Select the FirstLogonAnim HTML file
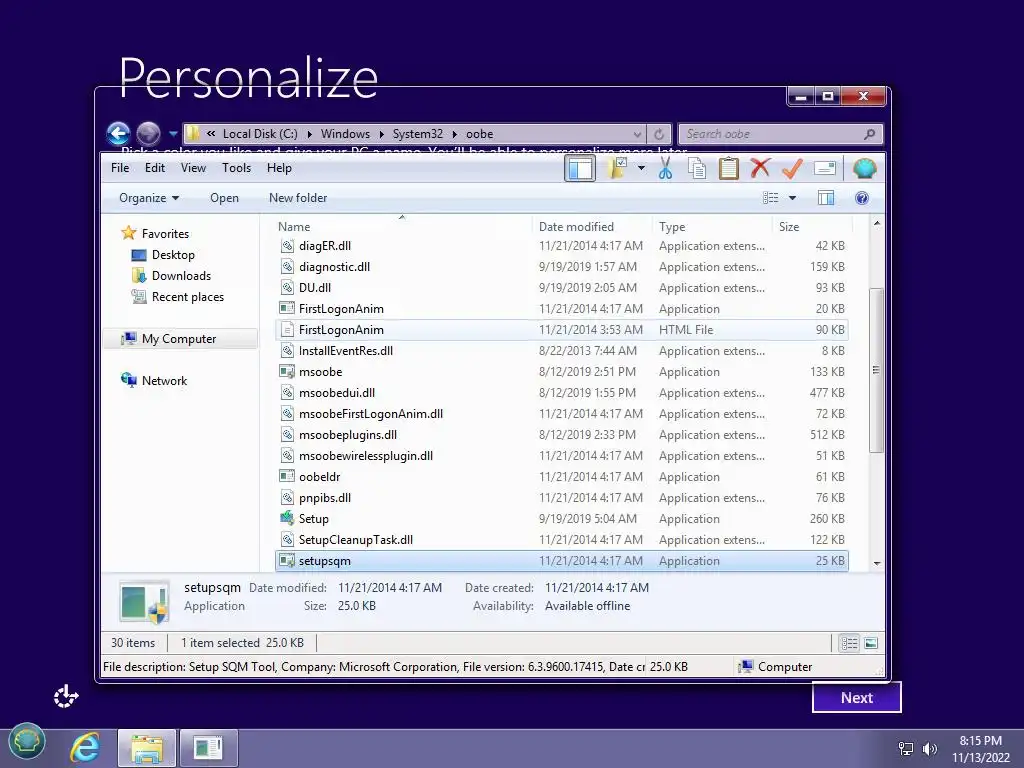The height and width of the screenshot is (768, 1024). click(x=562, y=330)
